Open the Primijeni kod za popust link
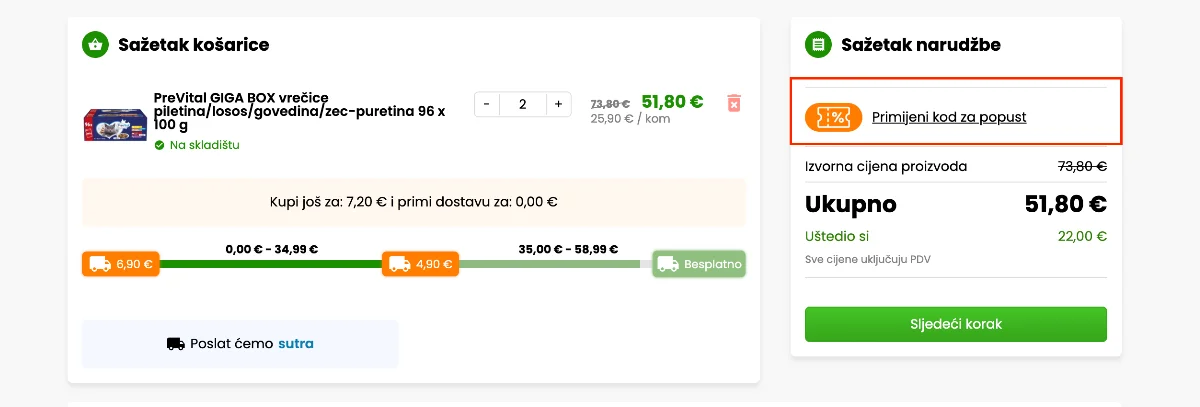This screenshot has width=1200, height=407. click(949, 117)
